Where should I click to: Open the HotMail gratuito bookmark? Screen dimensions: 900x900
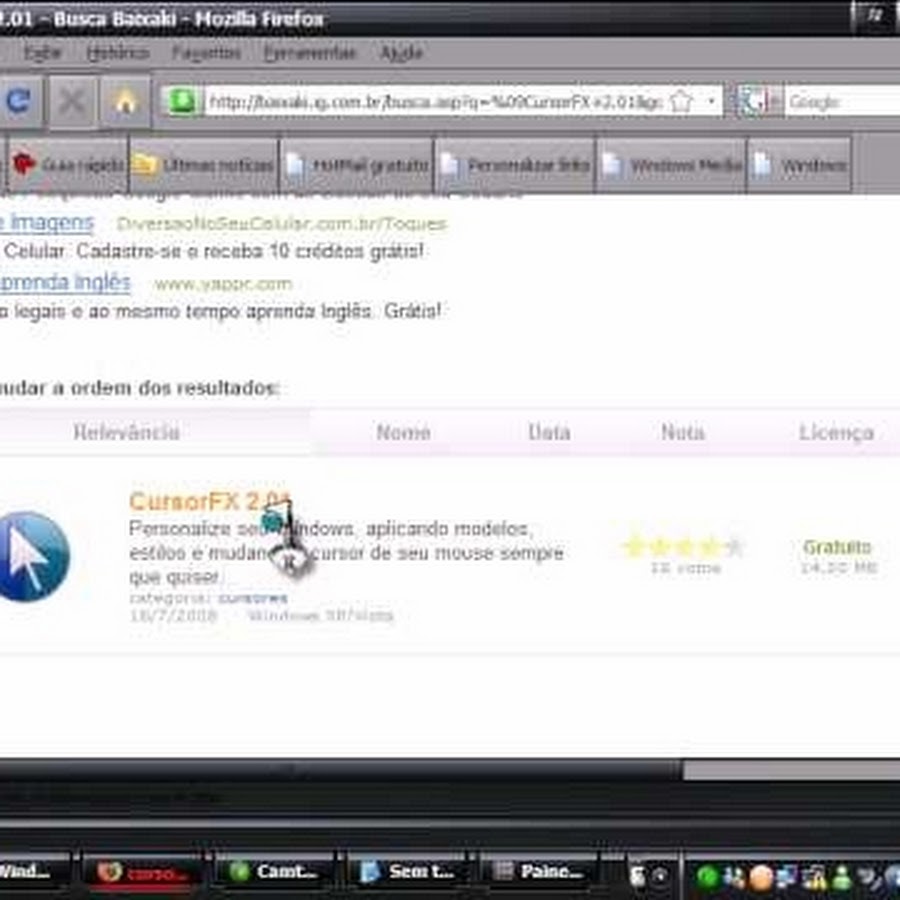(357, 165)
